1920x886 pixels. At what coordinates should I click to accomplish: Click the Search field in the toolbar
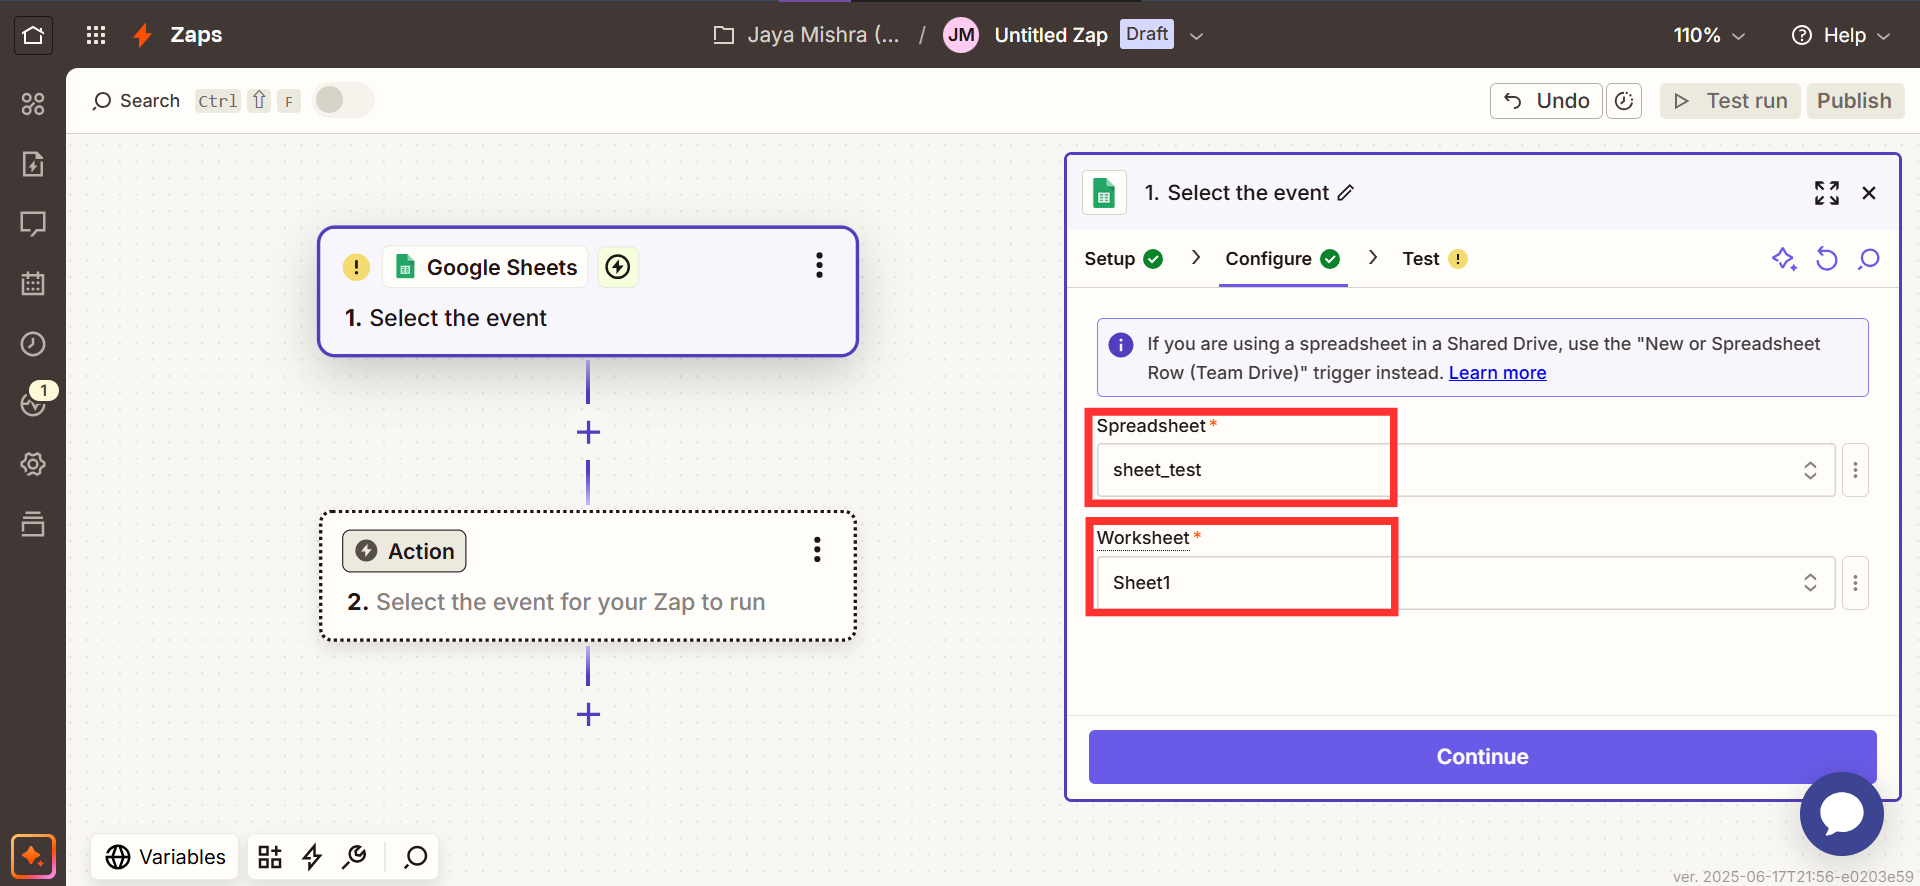point(136,101)
